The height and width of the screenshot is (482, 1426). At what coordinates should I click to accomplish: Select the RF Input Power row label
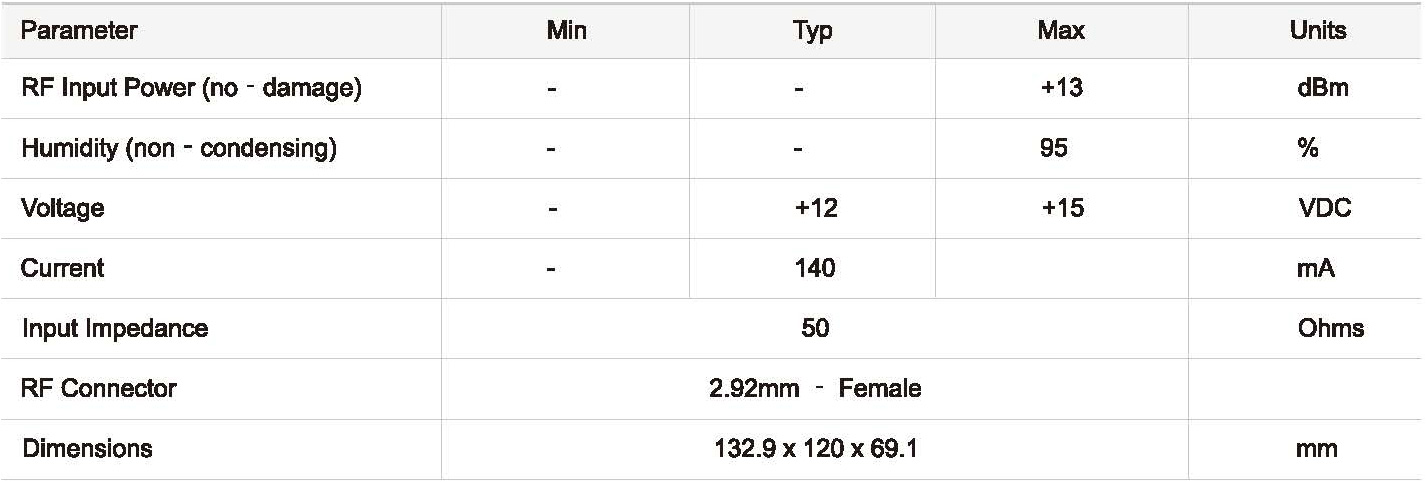pos(191,88)
